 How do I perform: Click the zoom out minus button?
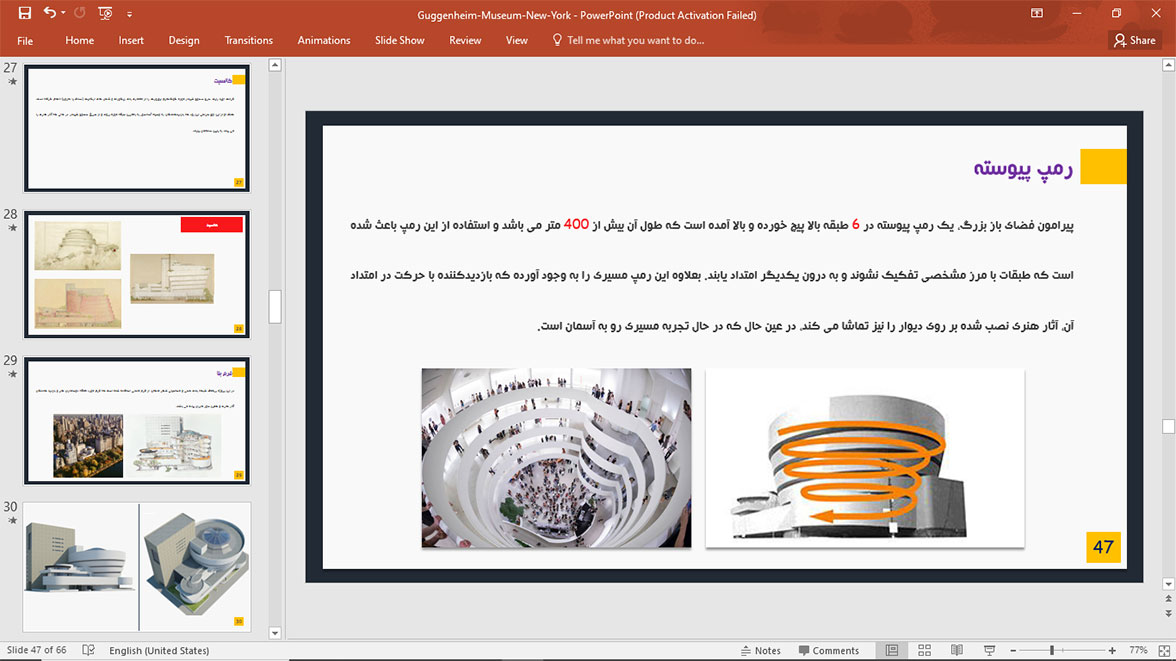pos(1013,650)
